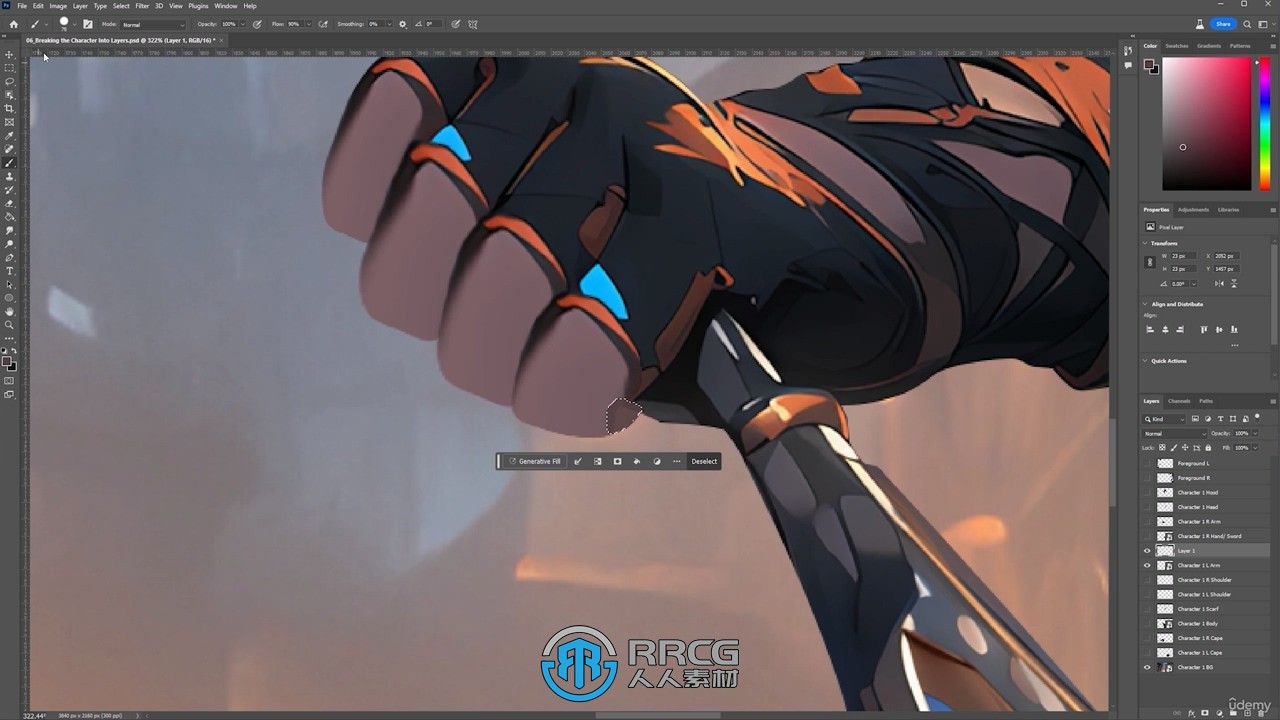The image size is (1280, 720).
Task: Hide Character 1 BG layer
Action: [1147, 667]
